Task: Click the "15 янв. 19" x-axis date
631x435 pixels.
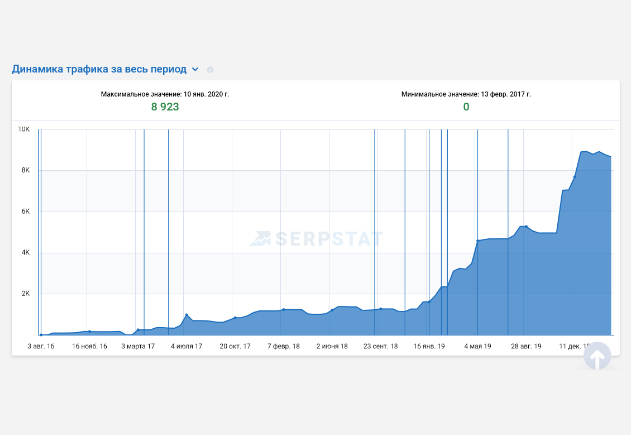Action: pyautogui.click(x=429, y=346)
